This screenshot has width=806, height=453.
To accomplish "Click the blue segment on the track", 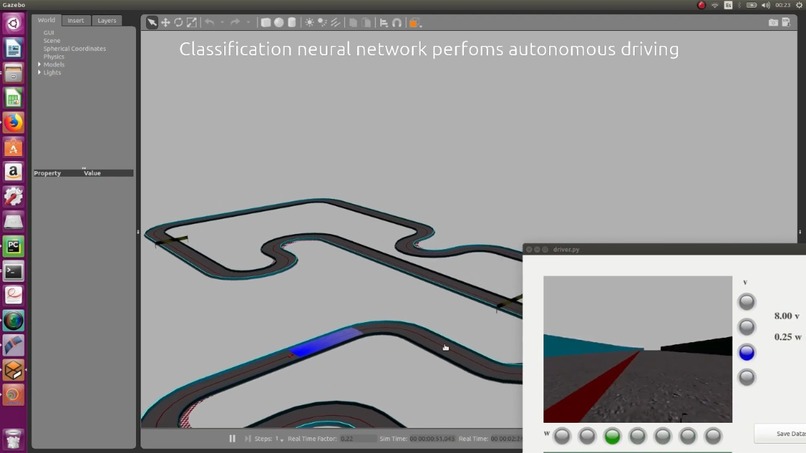I will pyautogui.click(x=325, y=343).
